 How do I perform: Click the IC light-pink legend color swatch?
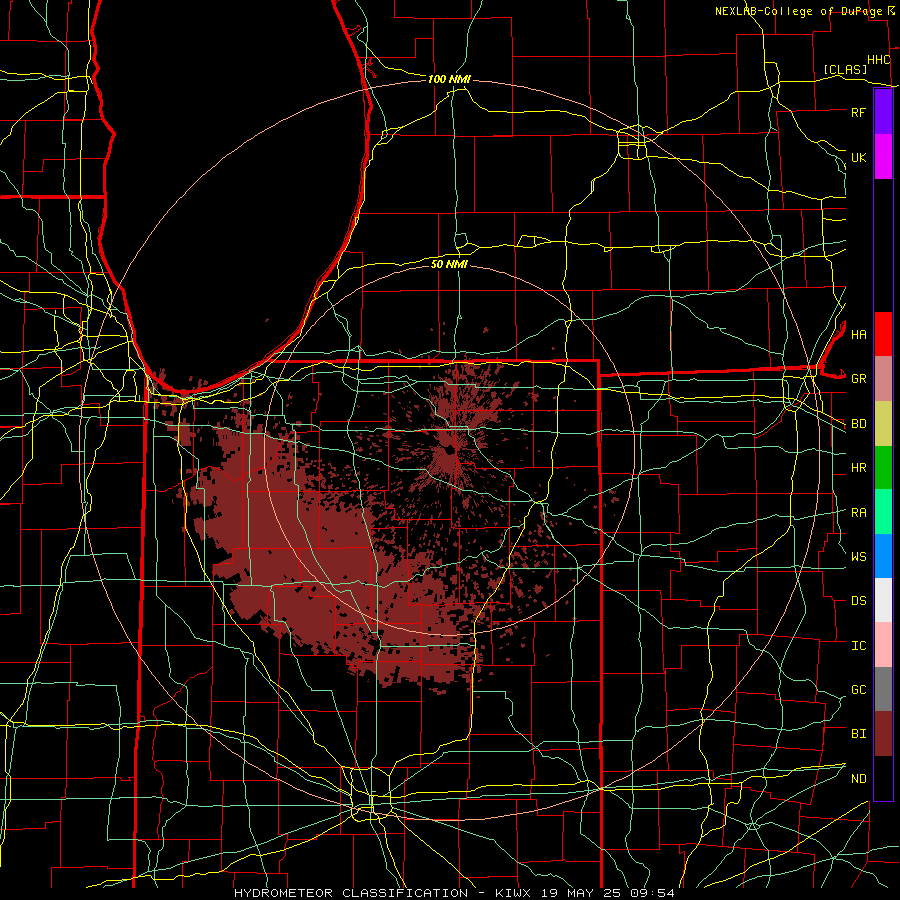(x=883, y=645)
